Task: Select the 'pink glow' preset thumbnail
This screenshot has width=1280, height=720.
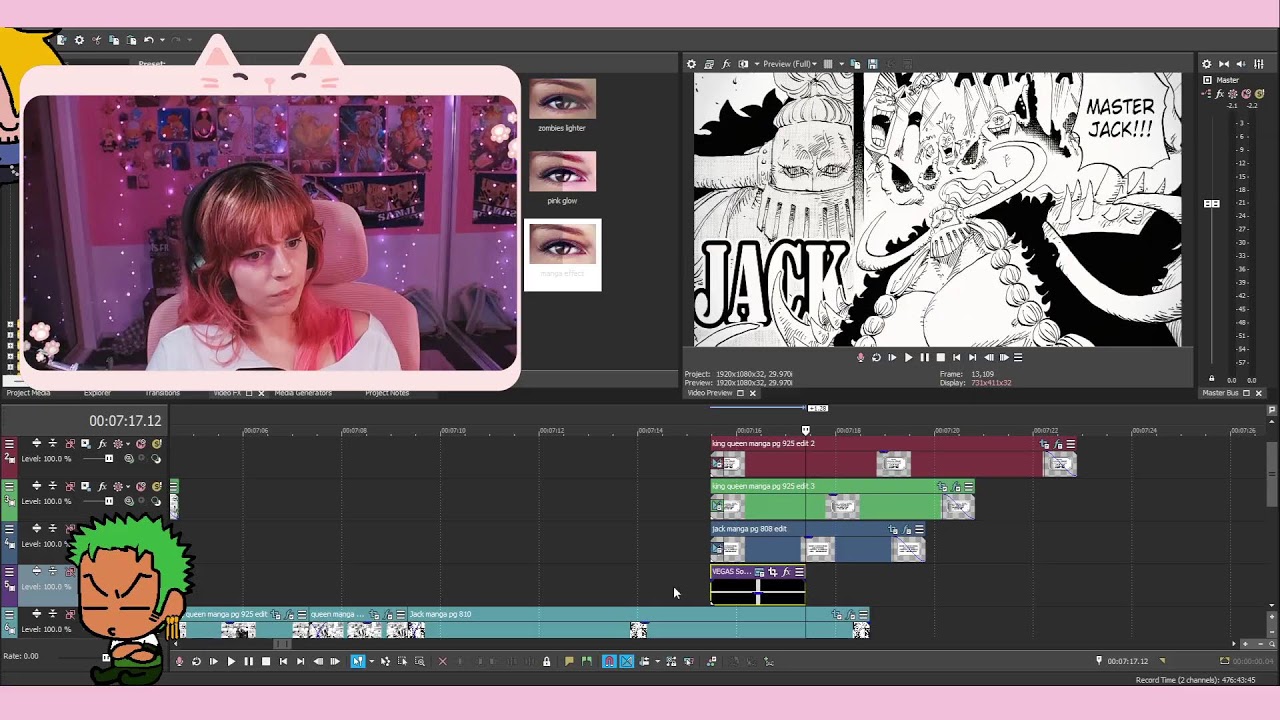Action: (x=562, y=172)
